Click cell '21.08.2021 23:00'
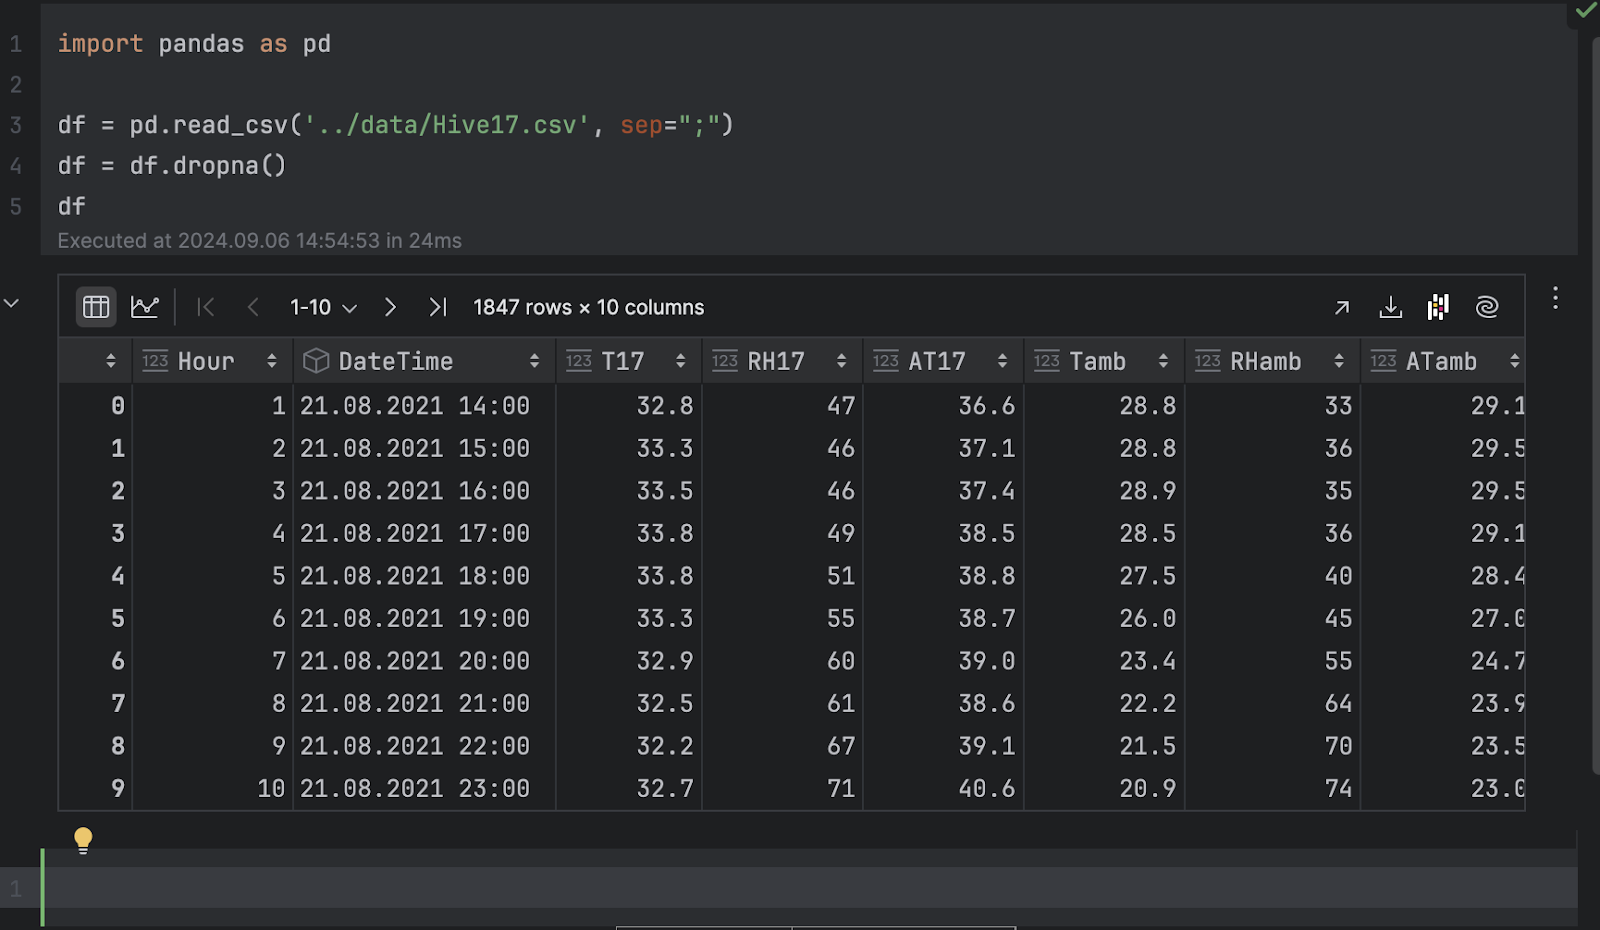Screen dimensions: 1600x930 415,788
